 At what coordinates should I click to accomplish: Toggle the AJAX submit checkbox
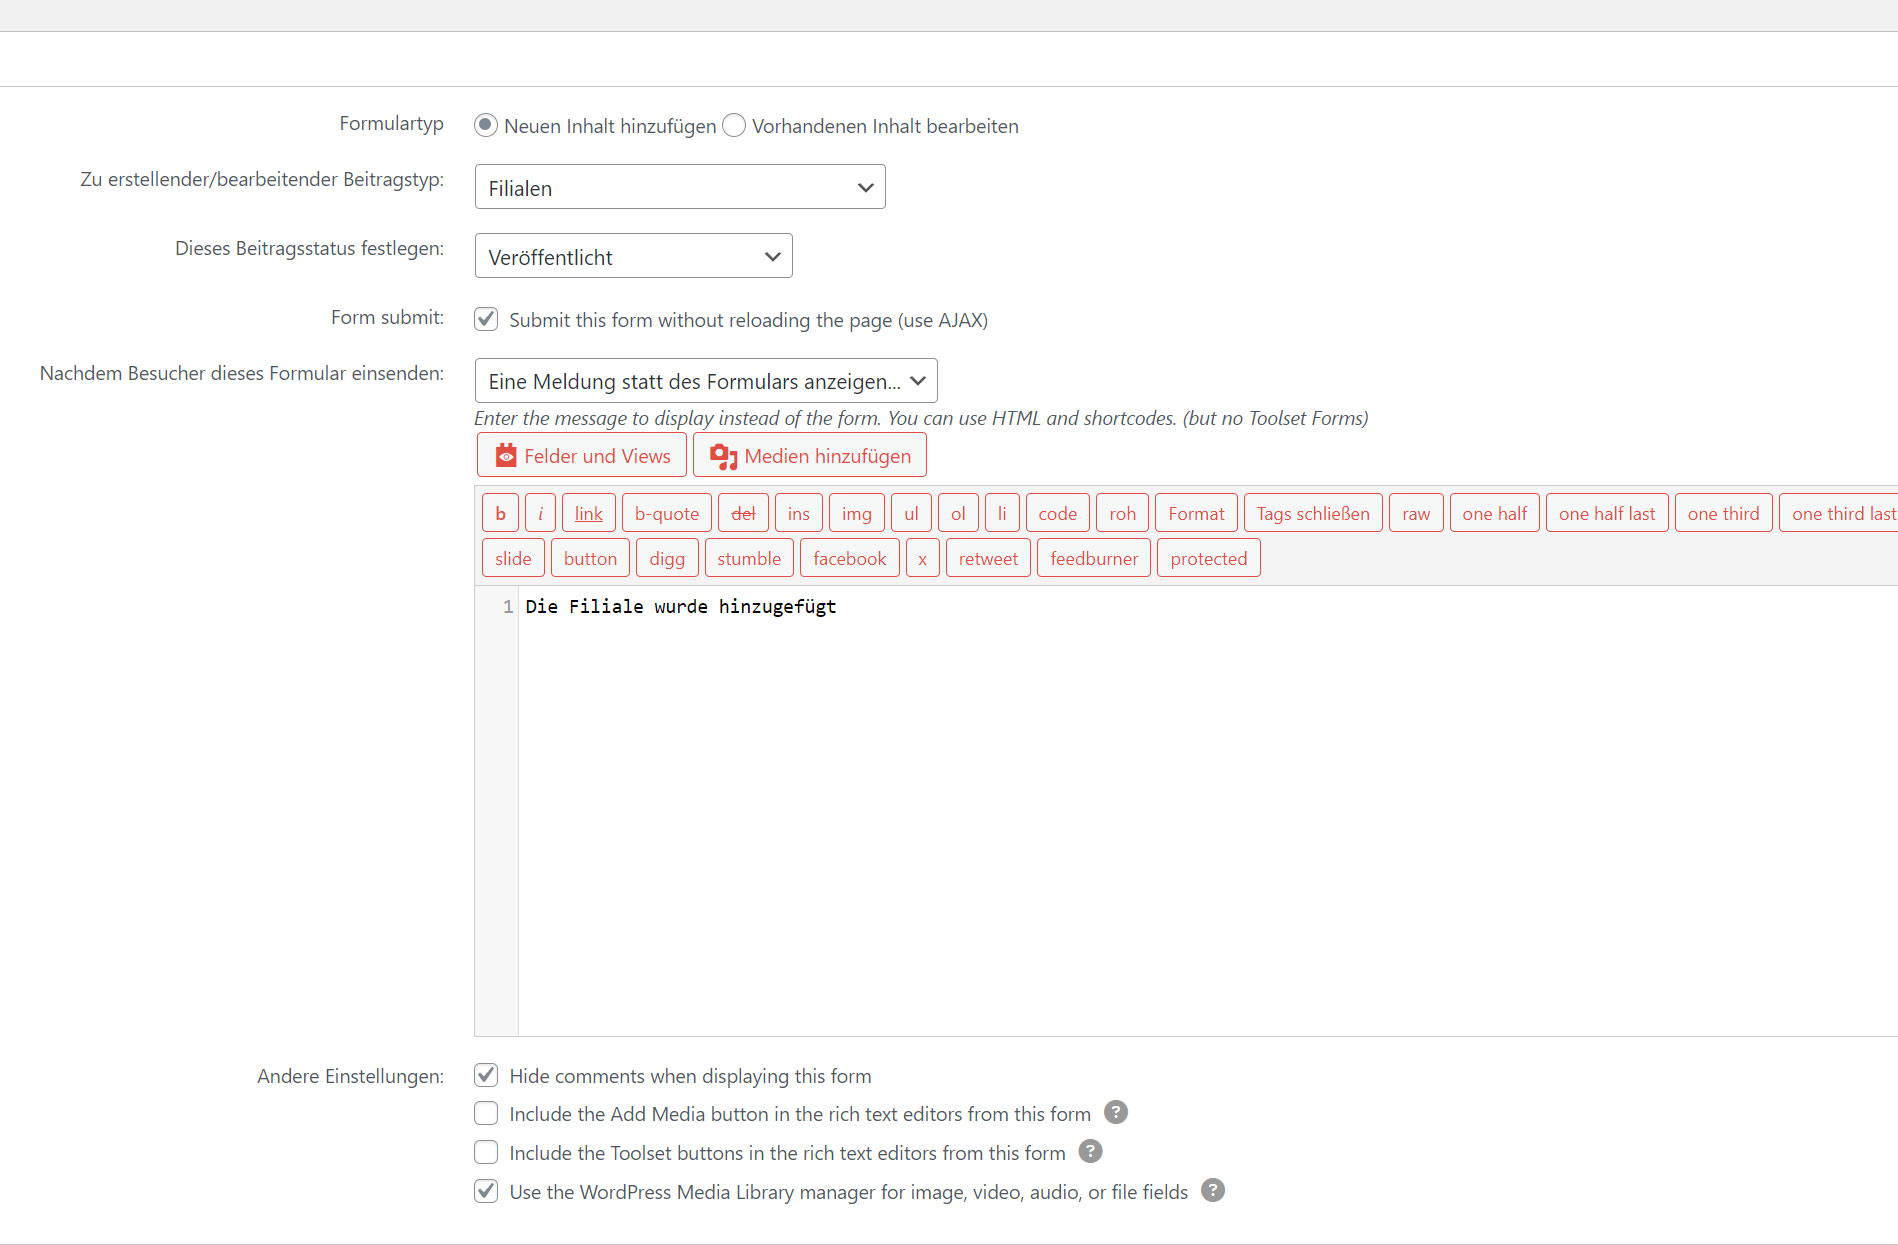pyautogui.click(x=486, y=319)
